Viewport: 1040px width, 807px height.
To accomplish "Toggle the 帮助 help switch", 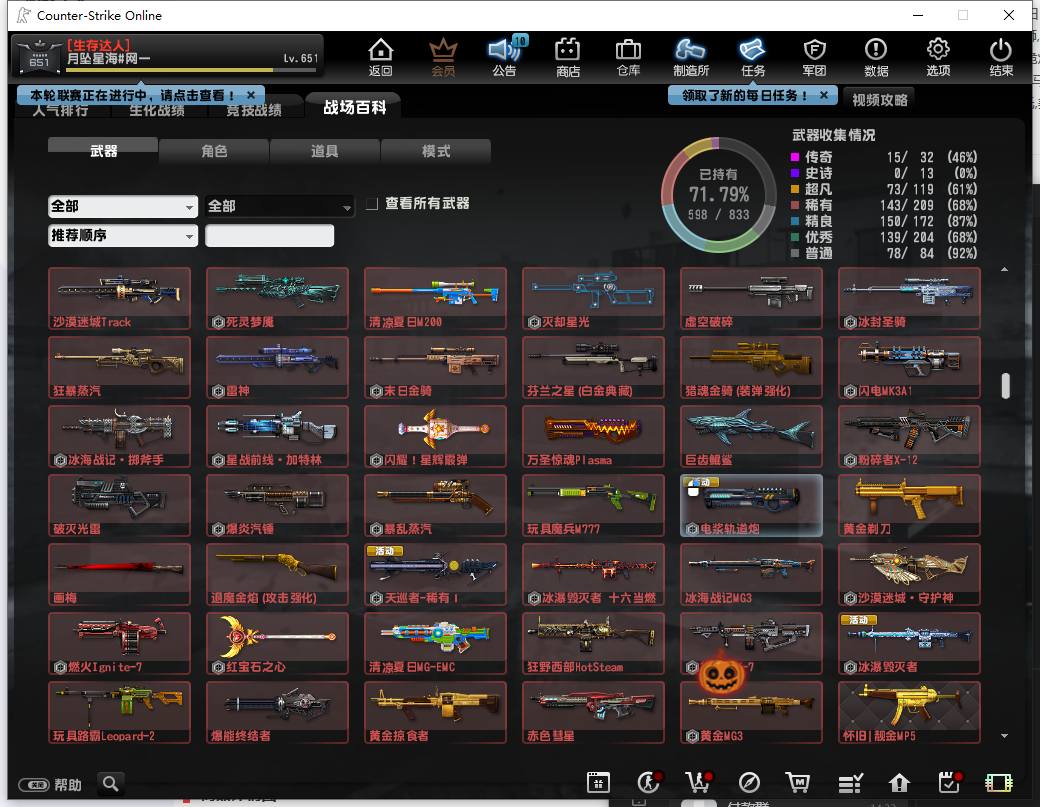I will (x=34, y=784).
